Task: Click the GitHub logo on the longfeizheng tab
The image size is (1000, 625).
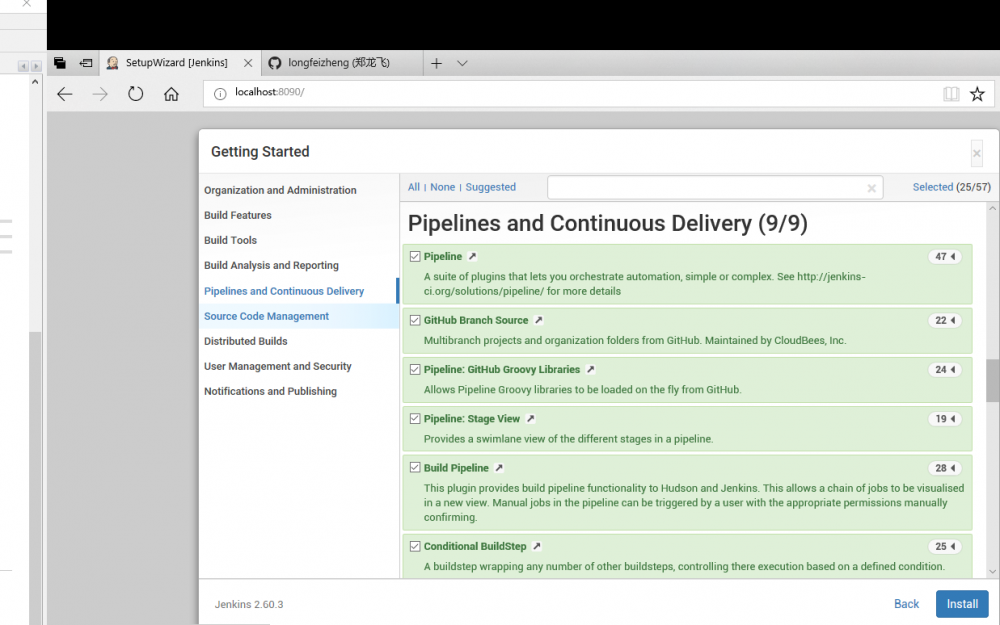Action: 275,62
